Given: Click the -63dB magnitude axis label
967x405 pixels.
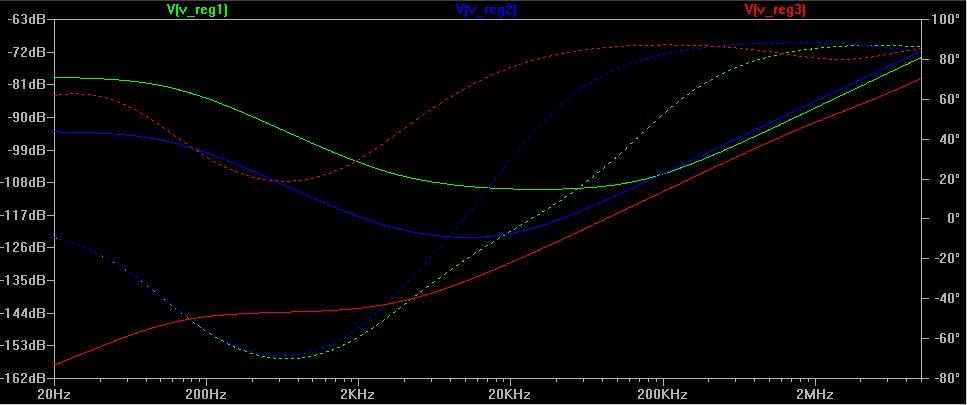Looking at the screenshot, I should point(25,19).
